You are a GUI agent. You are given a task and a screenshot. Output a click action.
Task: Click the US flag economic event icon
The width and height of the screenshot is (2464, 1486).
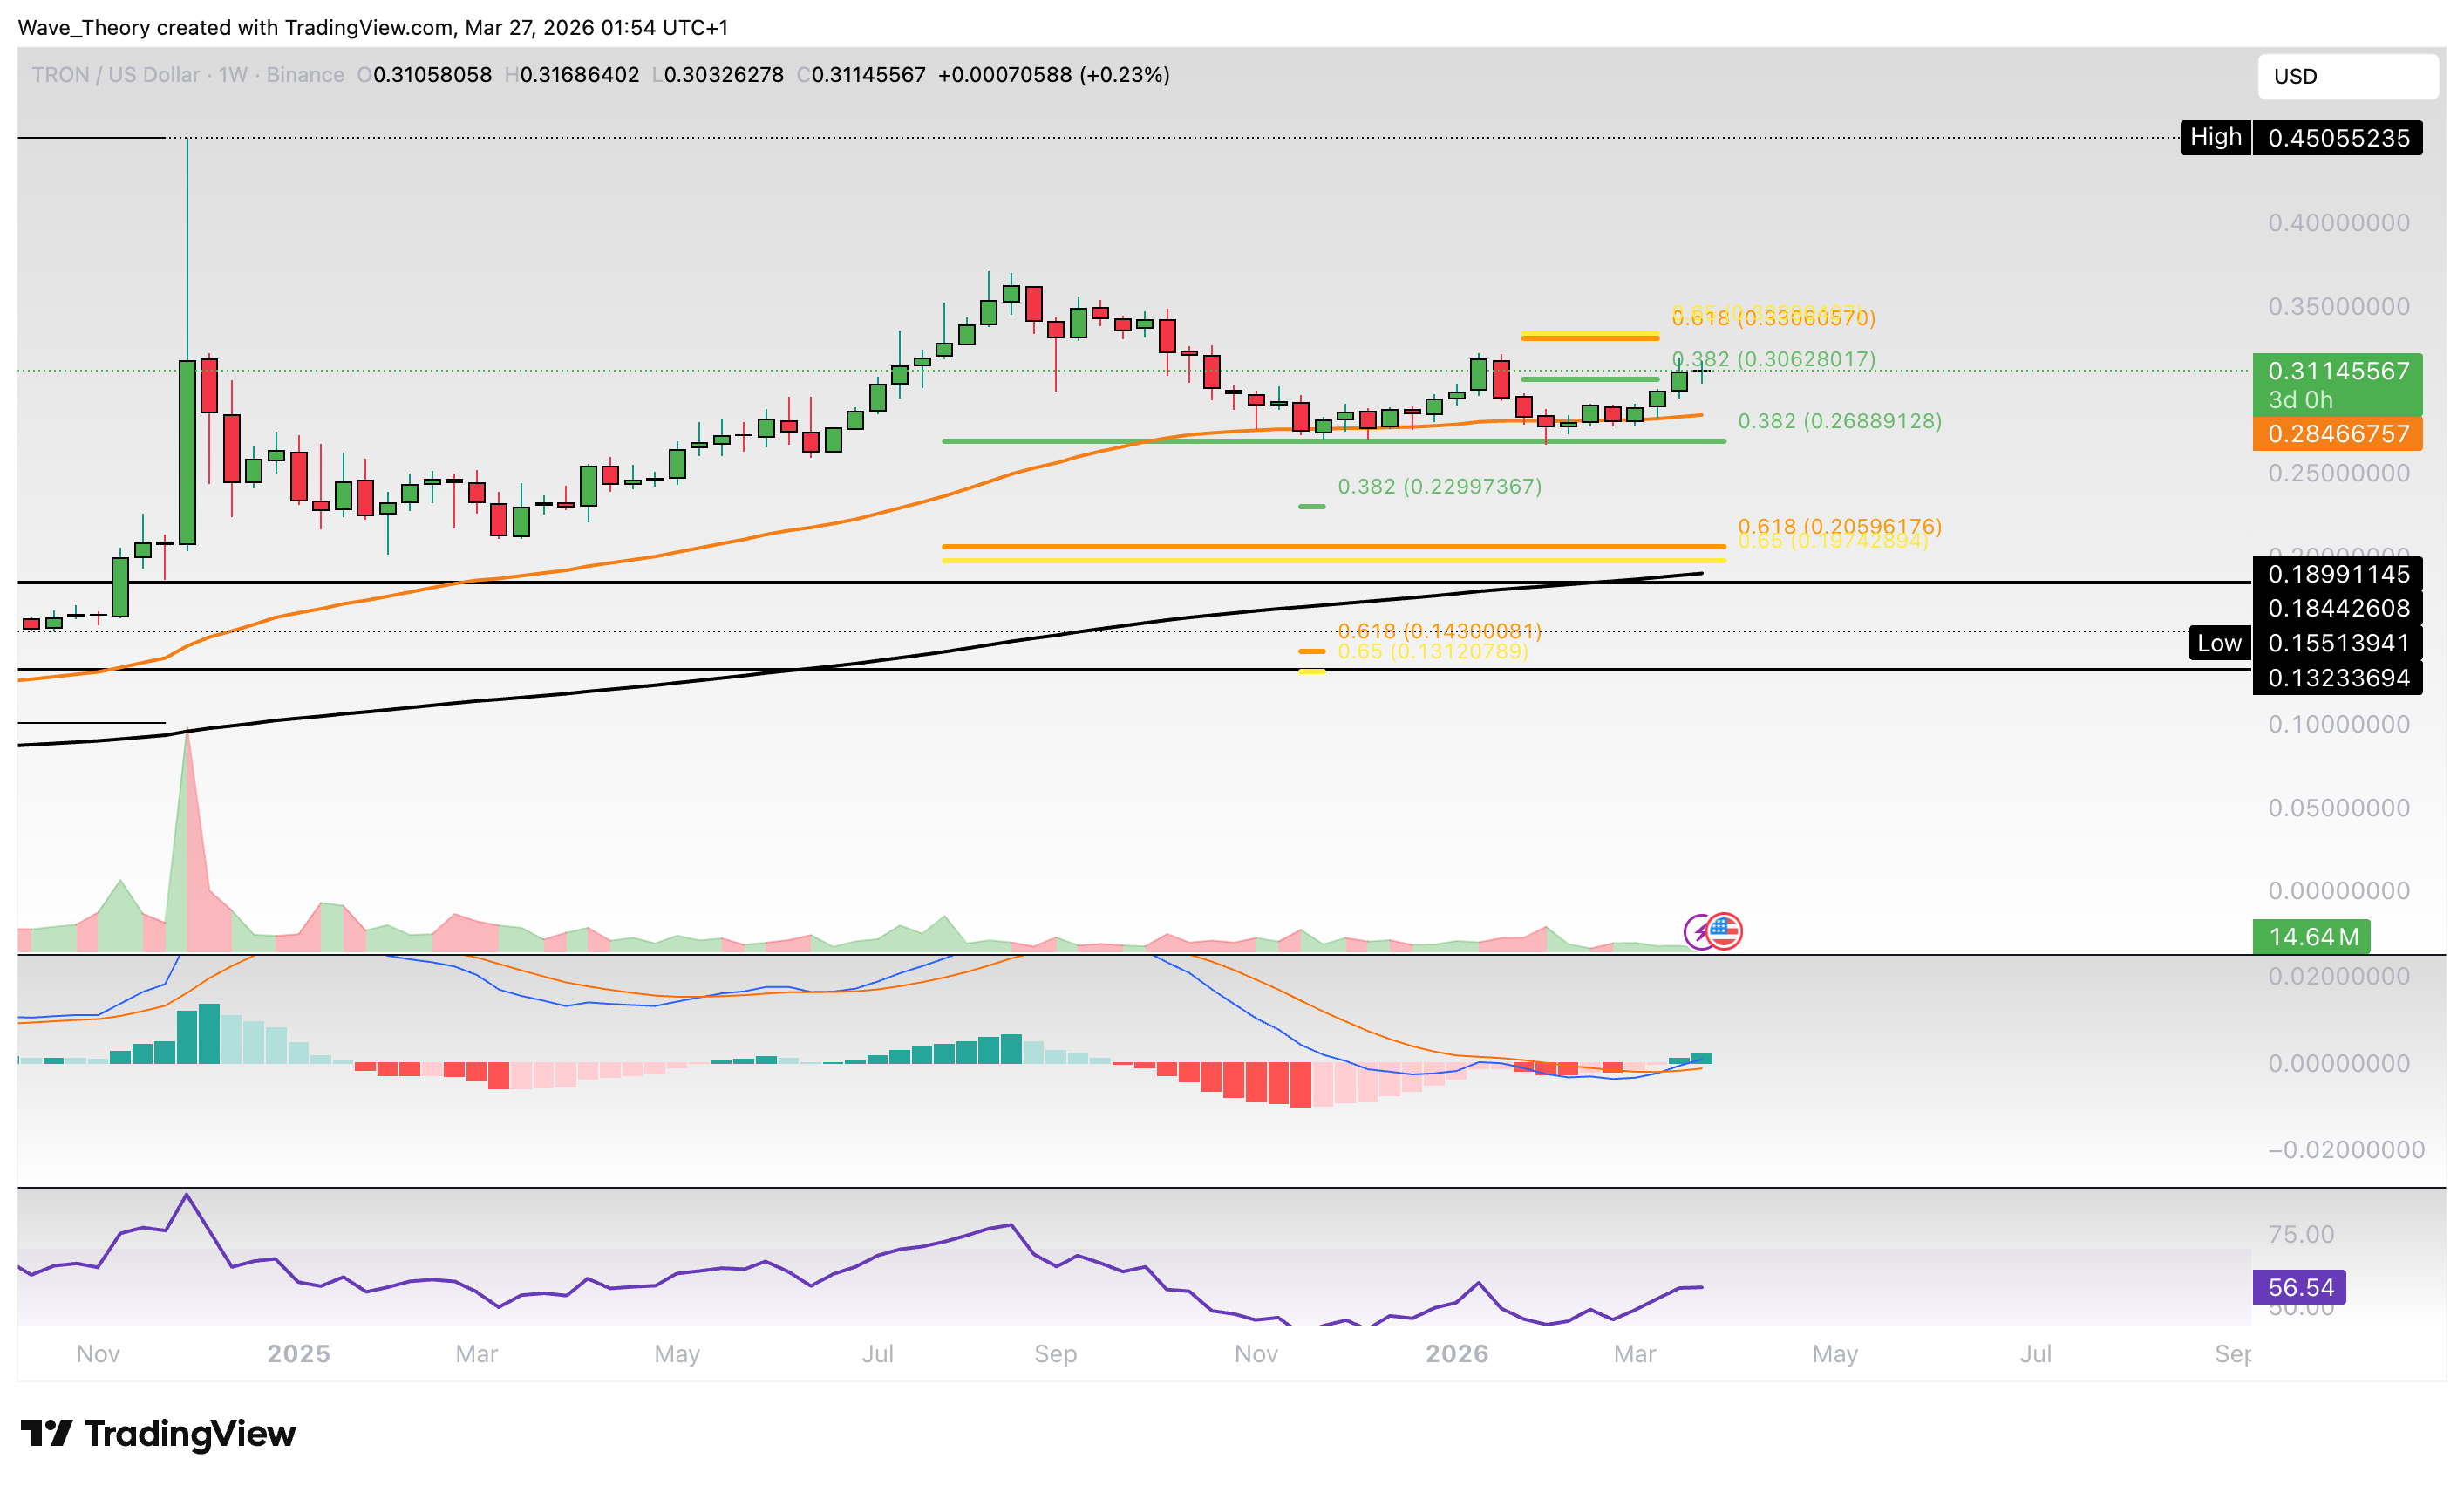coord(1724,931)
